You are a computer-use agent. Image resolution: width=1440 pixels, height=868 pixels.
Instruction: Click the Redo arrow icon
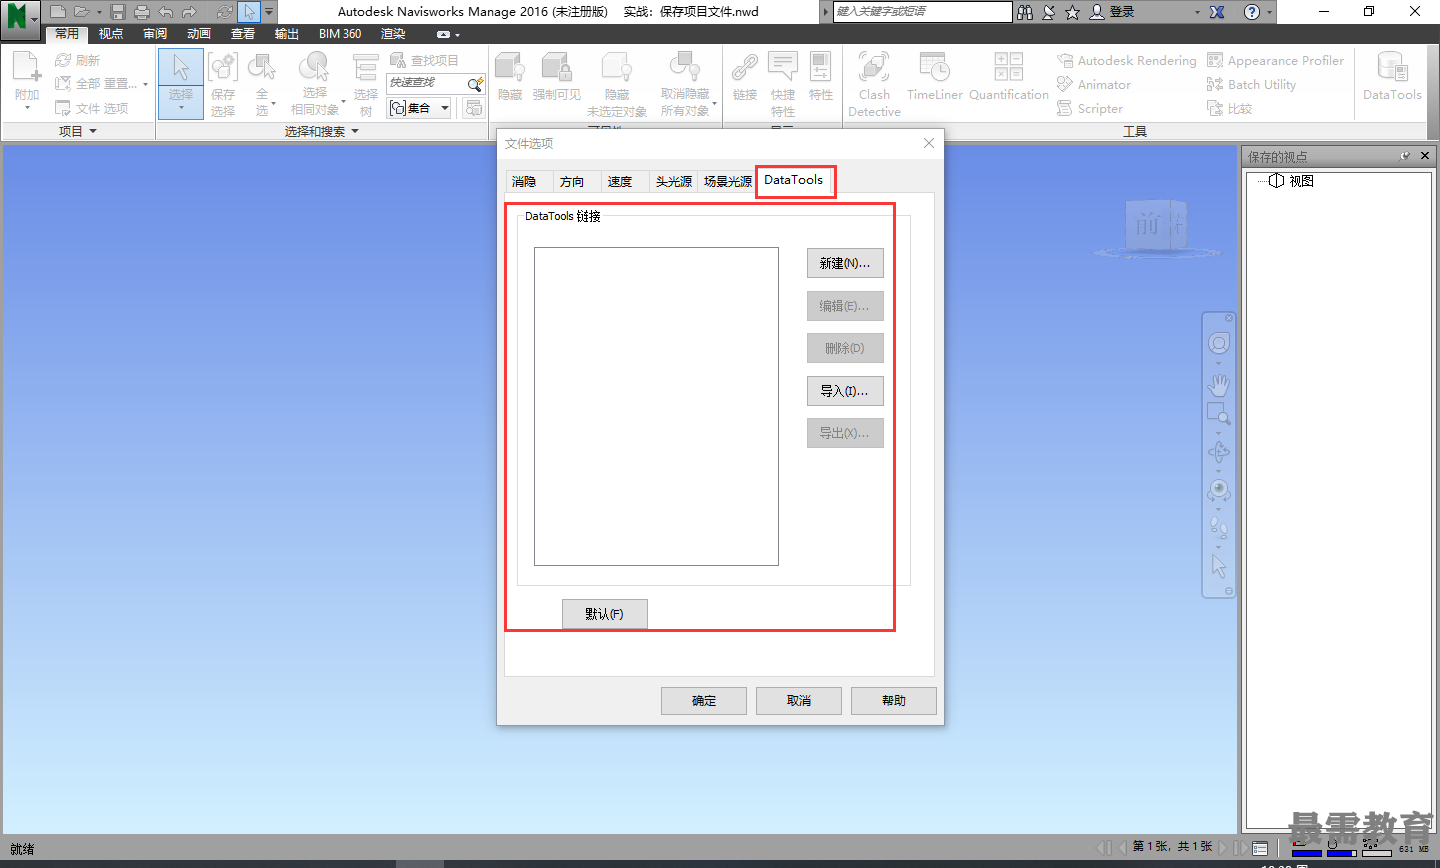coord(189,12)
